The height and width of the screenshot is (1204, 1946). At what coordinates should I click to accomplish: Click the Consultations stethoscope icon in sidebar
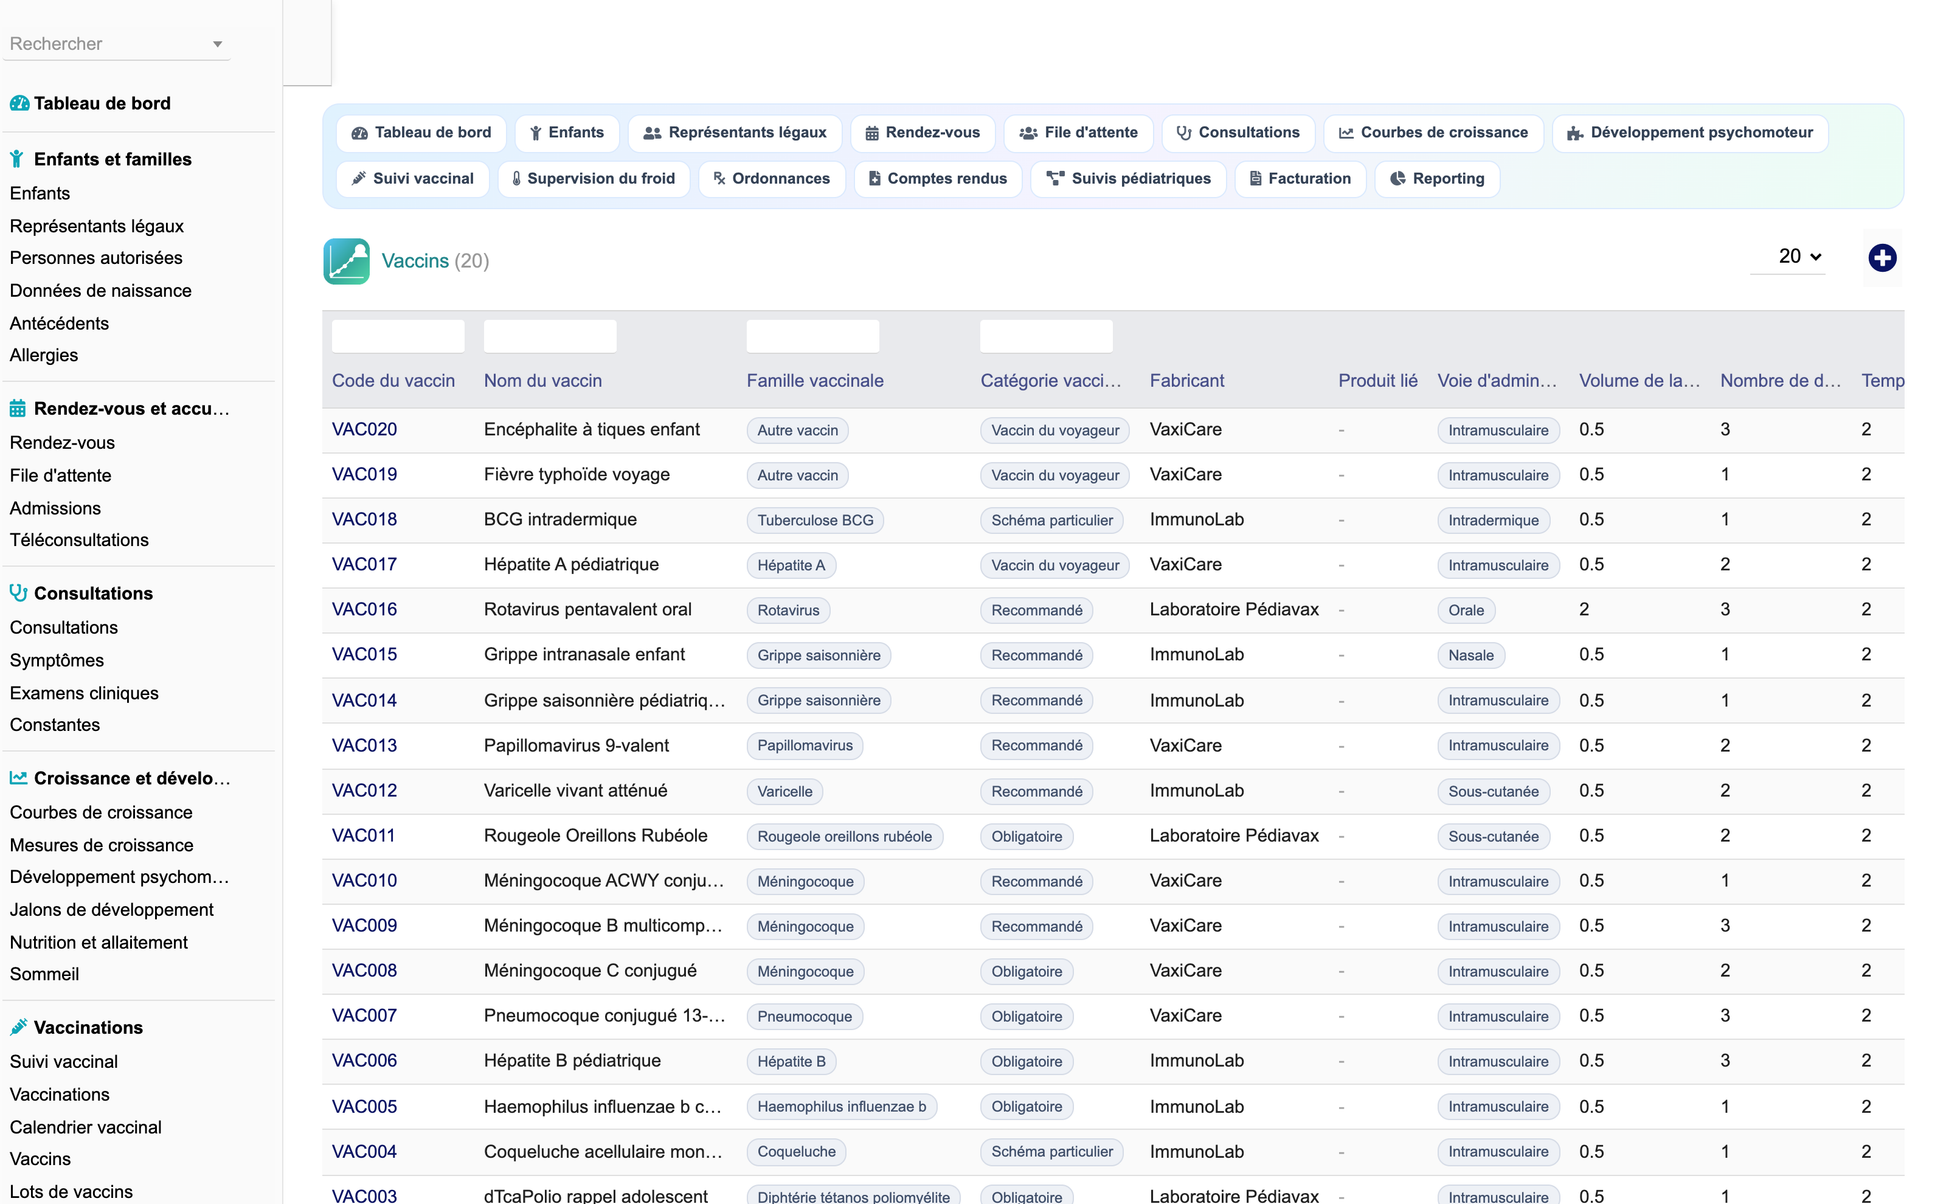tap(18, 593)
